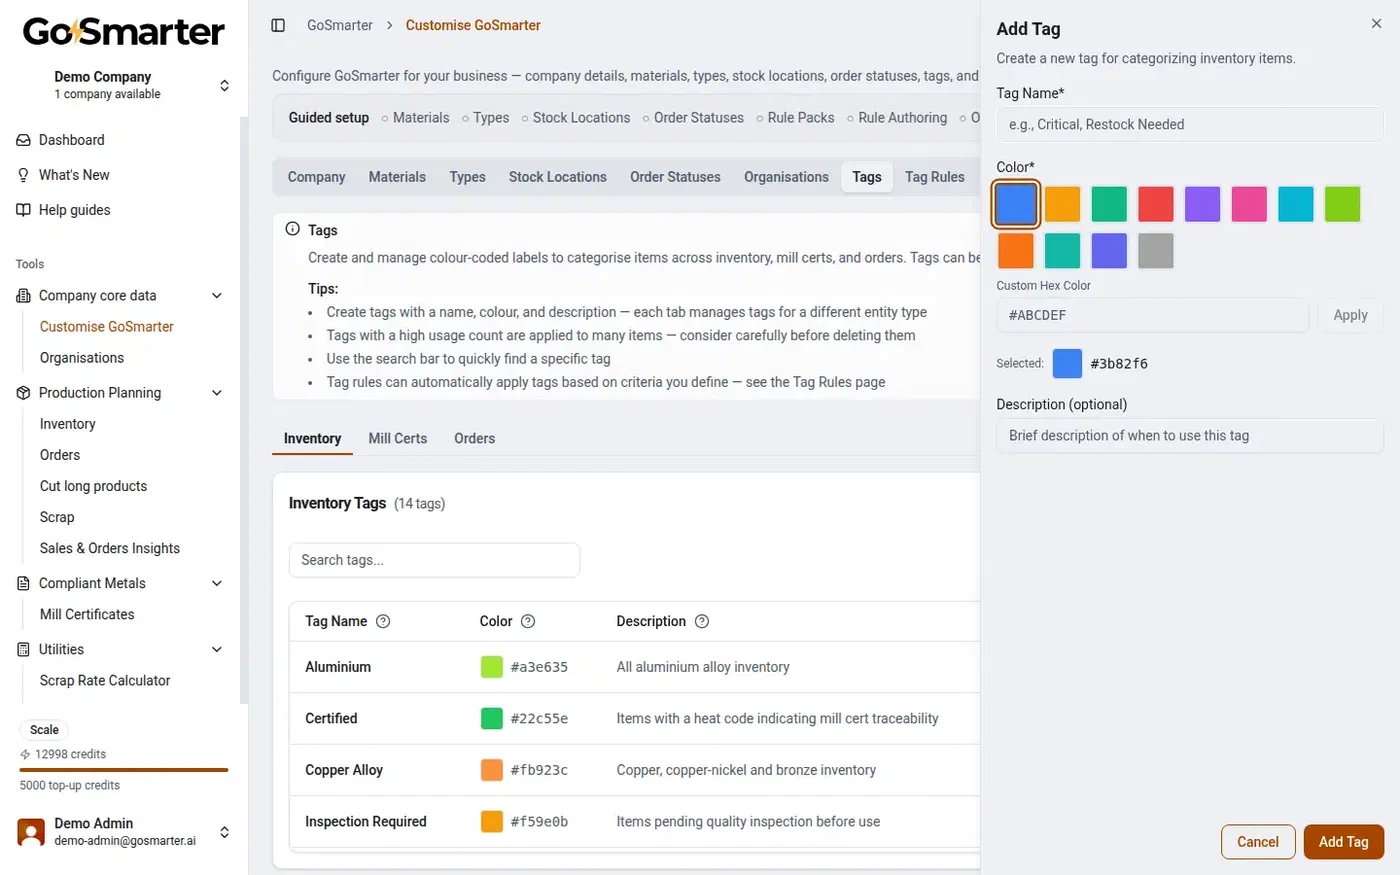Switch to the Order Statuses tab
This screenshot has height=875, width=1400.
click(x=675, y=177)
